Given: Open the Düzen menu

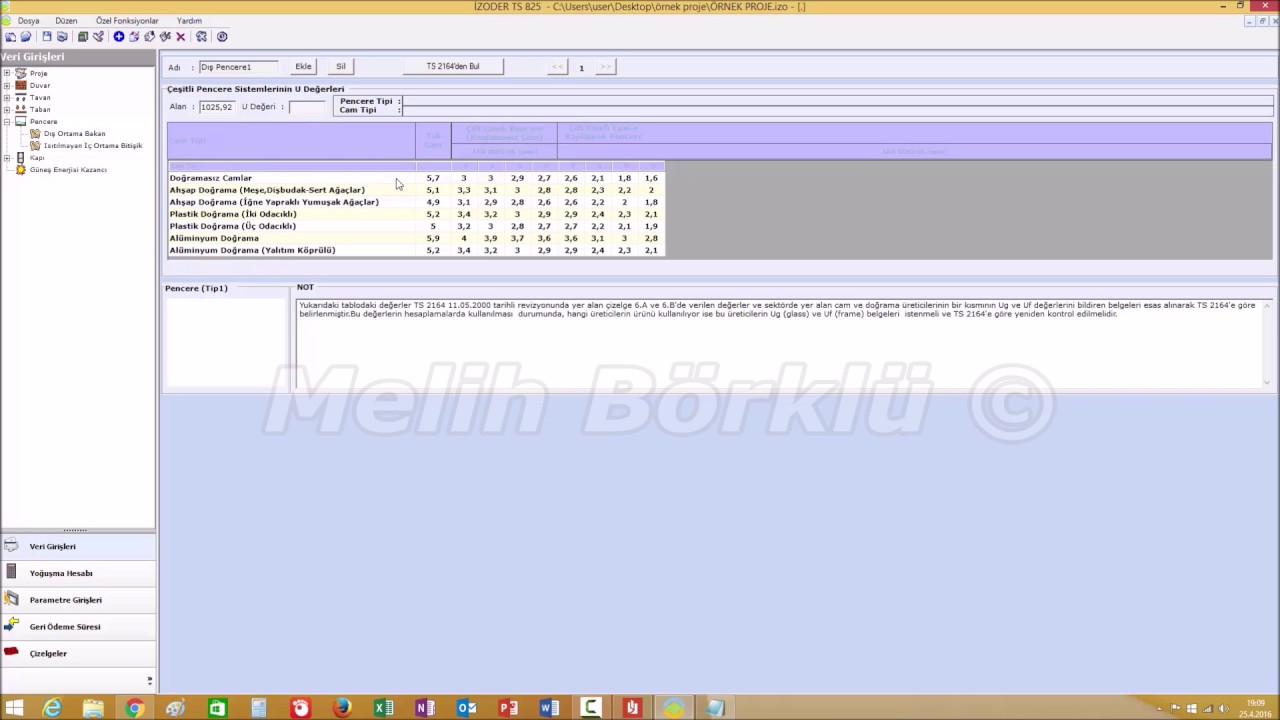Looking at the screenshot, I should pyautogui.click(x=66, y=20).
